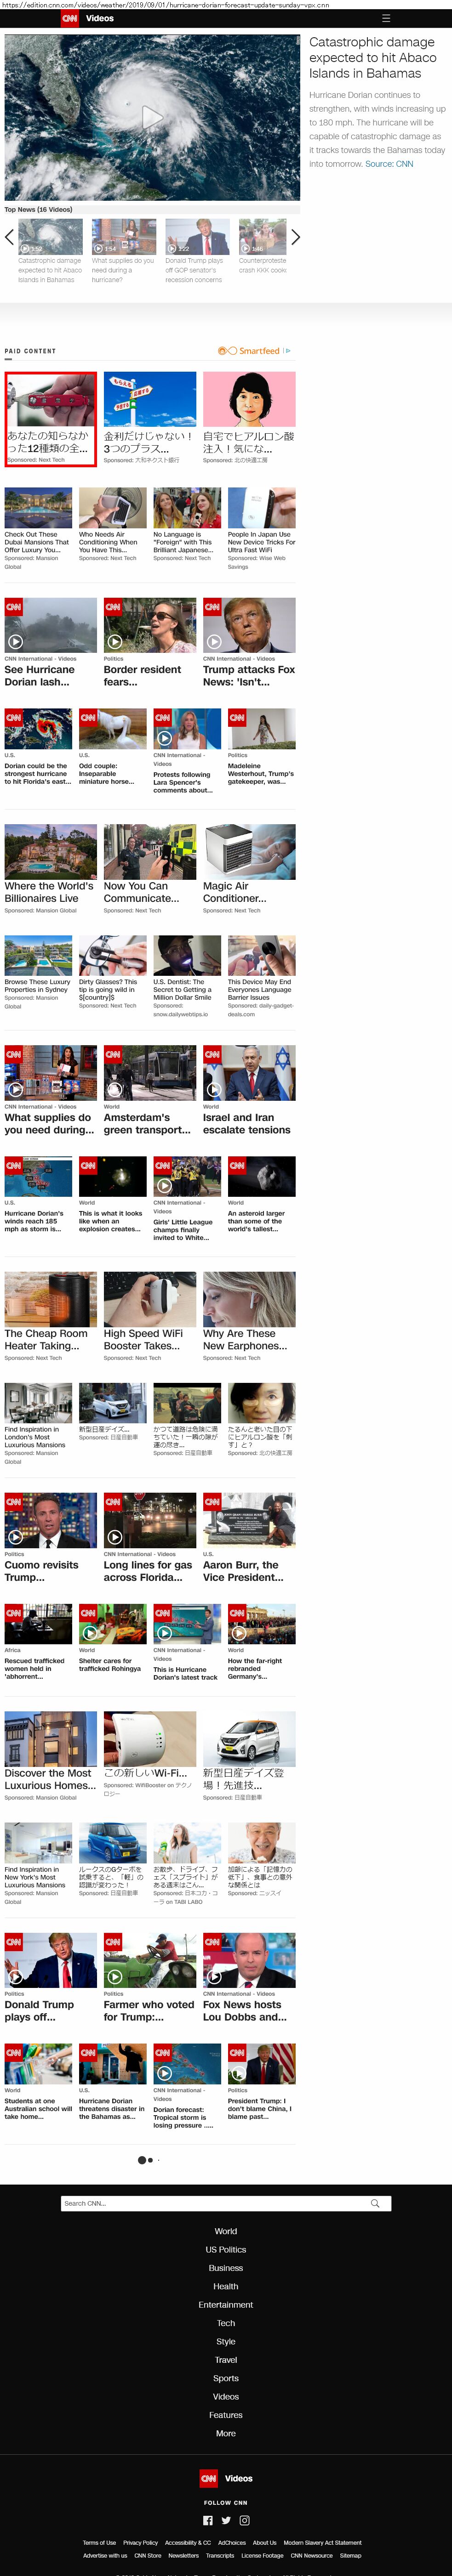Click the Smartfeed logo
The image size is (452, 2576).
coord(249,351)
